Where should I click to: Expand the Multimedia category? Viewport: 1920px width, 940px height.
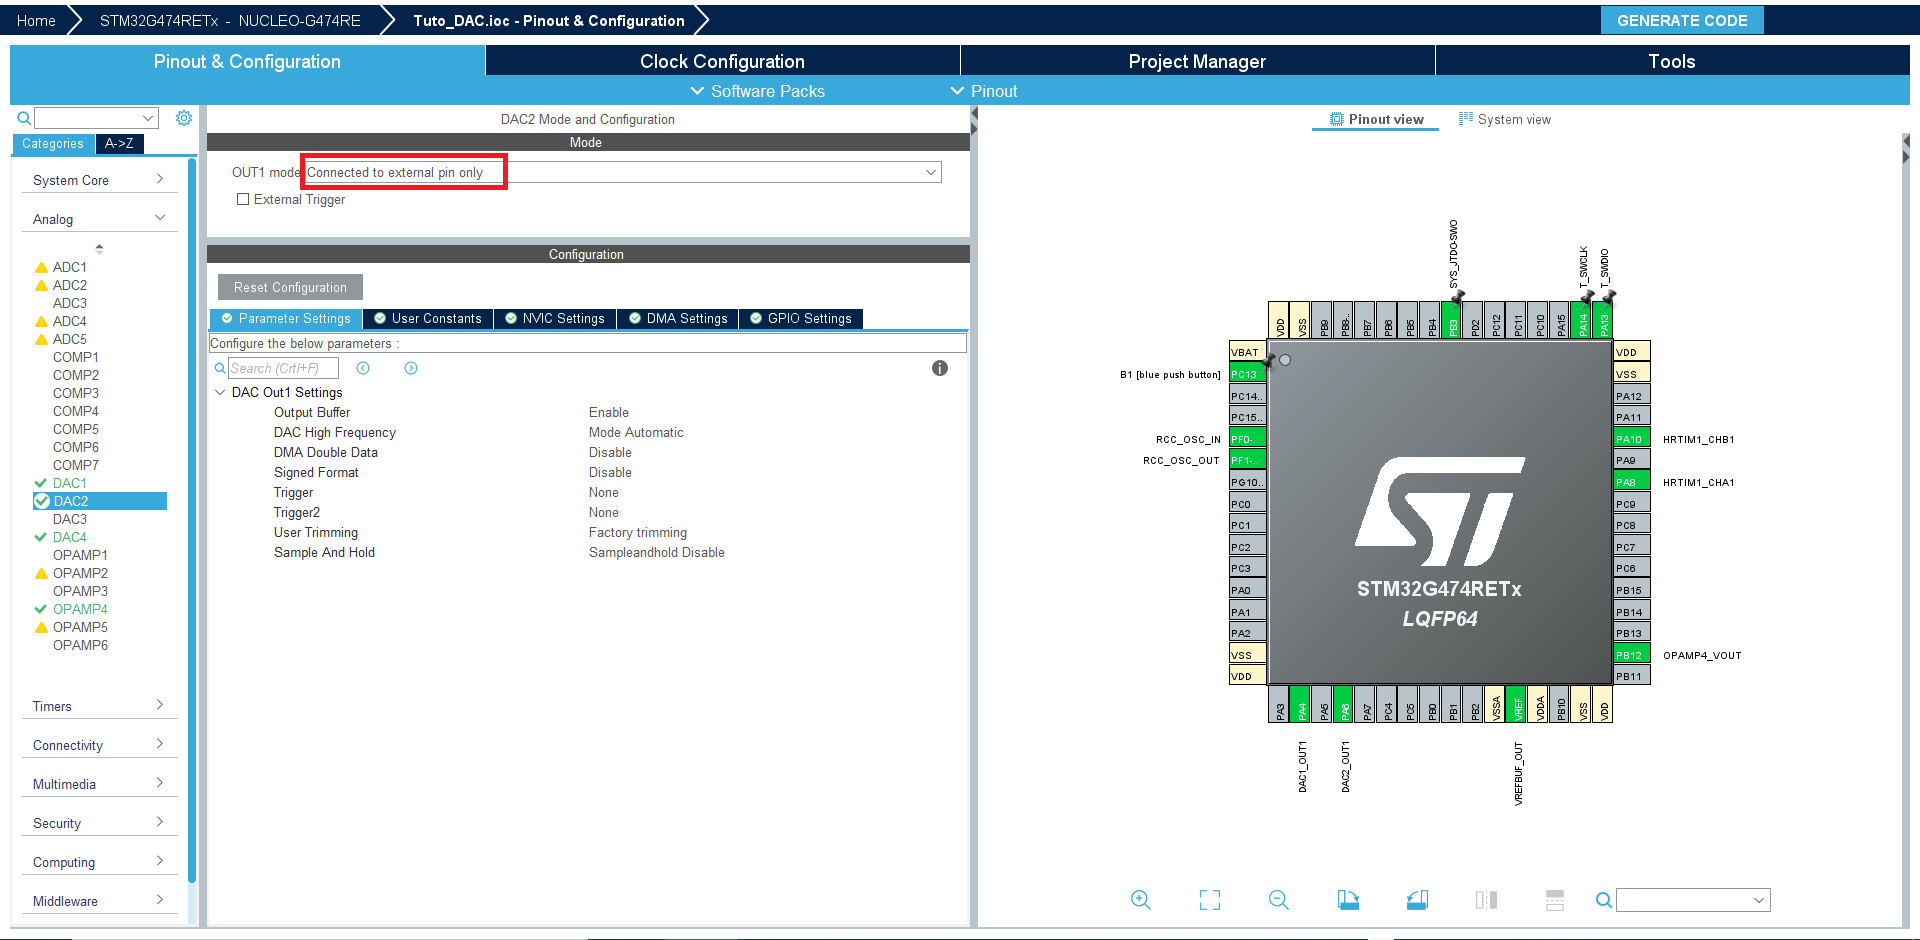pyautogui.click(x=98, y=784)
